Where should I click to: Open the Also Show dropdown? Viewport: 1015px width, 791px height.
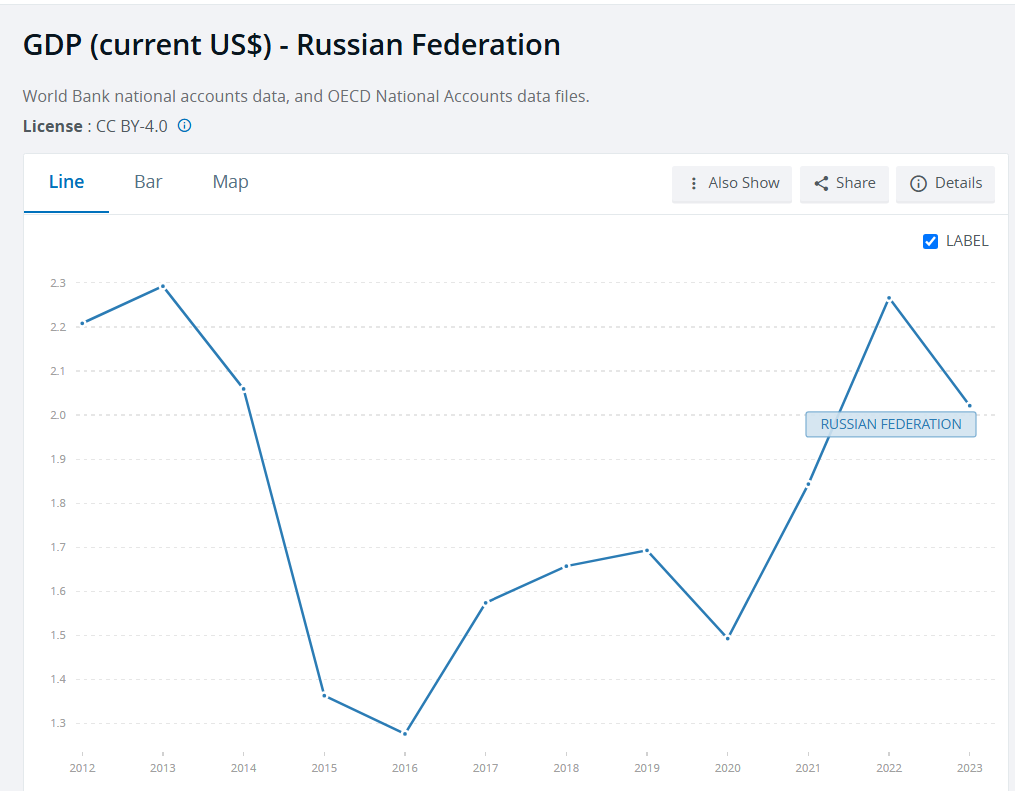point(731,184)
